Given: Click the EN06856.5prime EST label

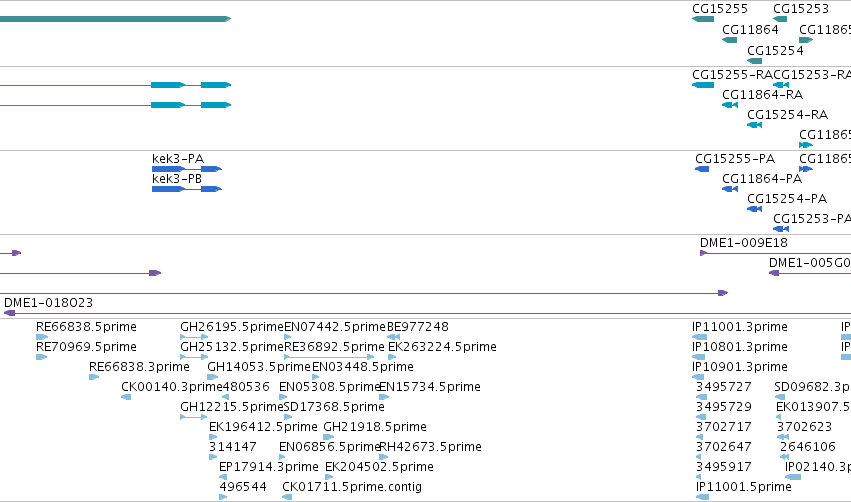Looking at the screenshot, I should tap(329, 447).
